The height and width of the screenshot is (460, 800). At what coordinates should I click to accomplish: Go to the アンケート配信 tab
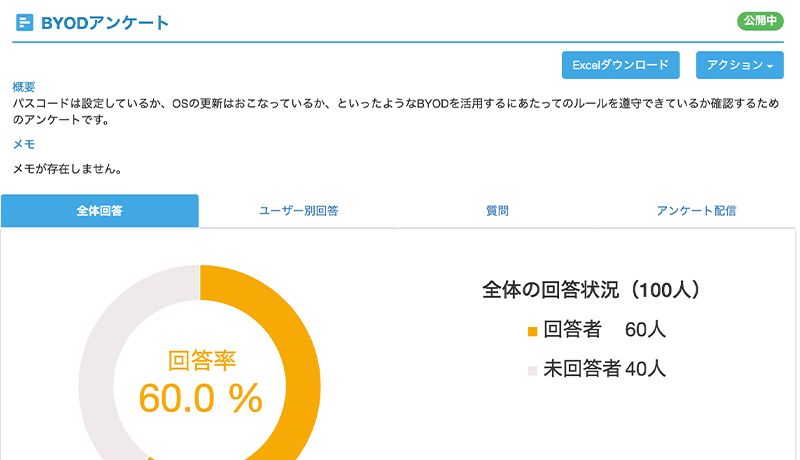(696, 211)
